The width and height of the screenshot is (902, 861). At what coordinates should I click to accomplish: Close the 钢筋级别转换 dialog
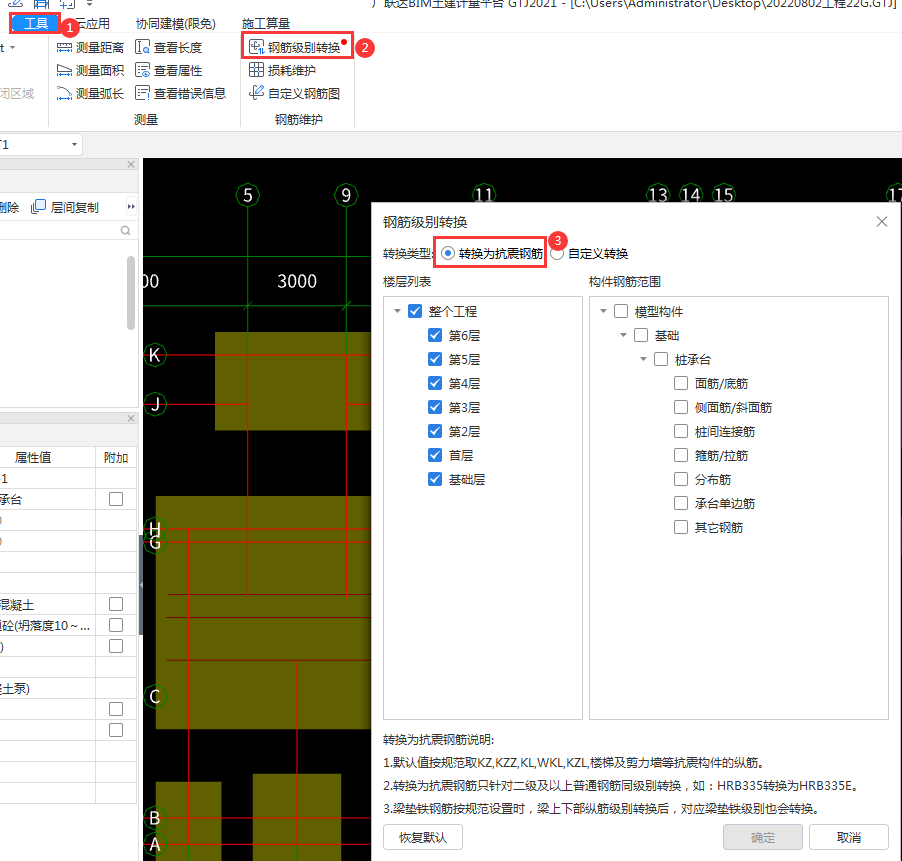coord(881,221)
